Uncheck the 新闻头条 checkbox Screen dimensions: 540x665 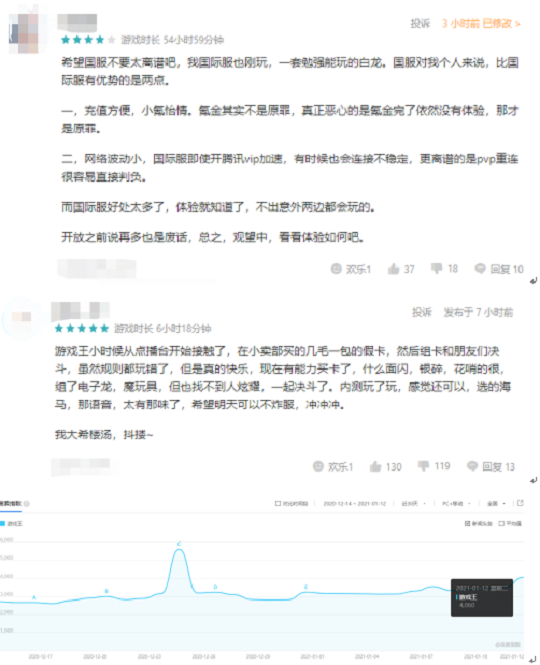467,523
